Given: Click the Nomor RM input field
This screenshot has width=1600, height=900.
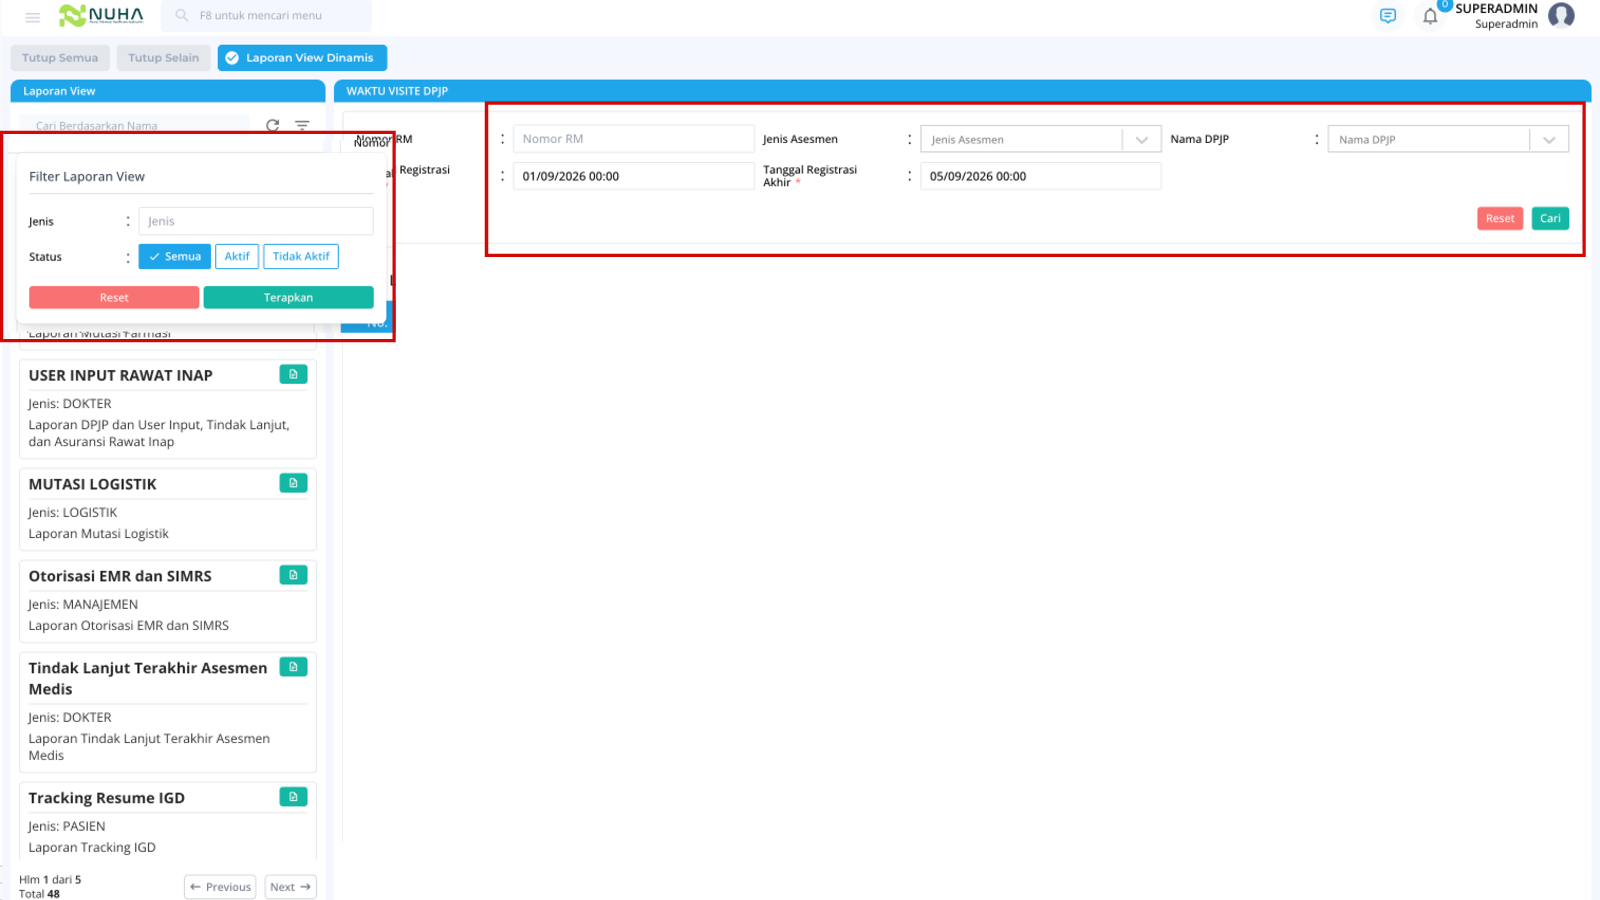Looking at the screenshot, I should [x=634, y=139].
